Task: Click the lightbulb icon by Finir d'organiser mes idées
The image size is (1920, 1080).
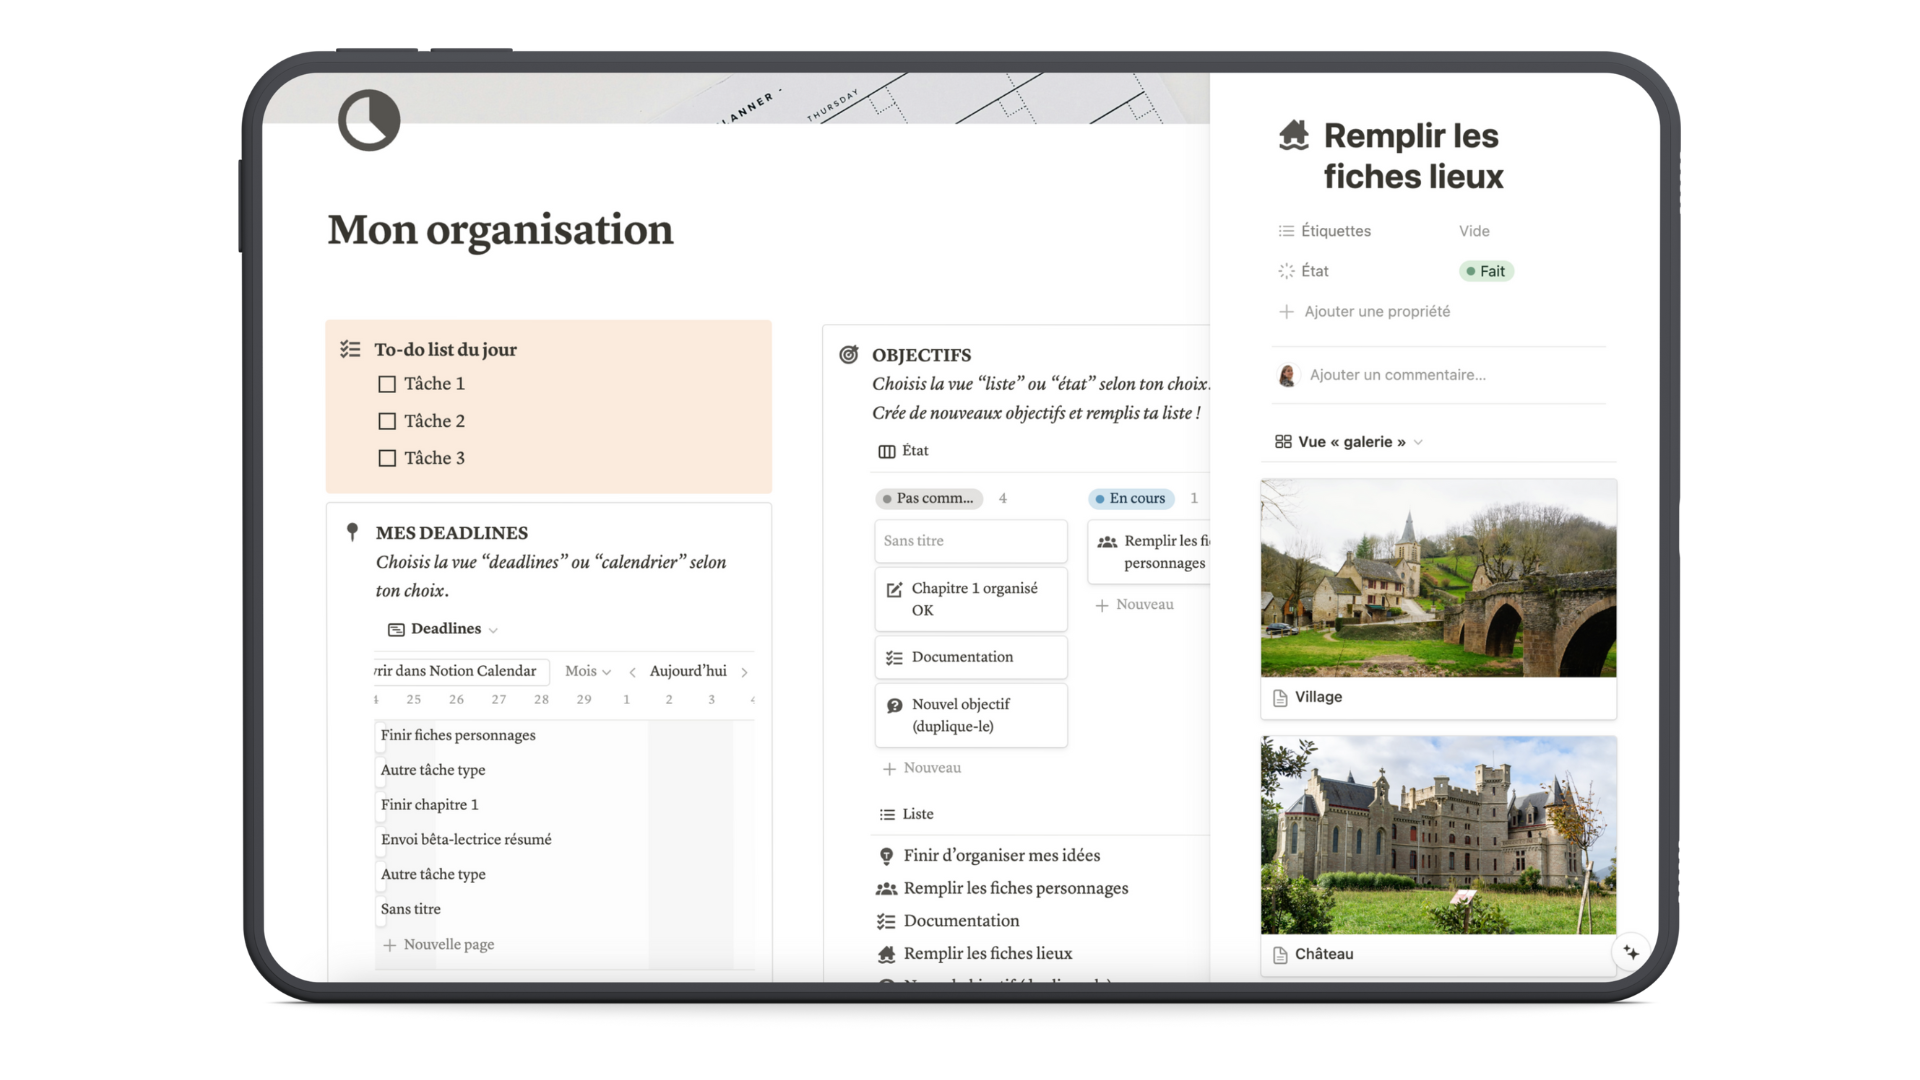Action: tap(886, 856)
